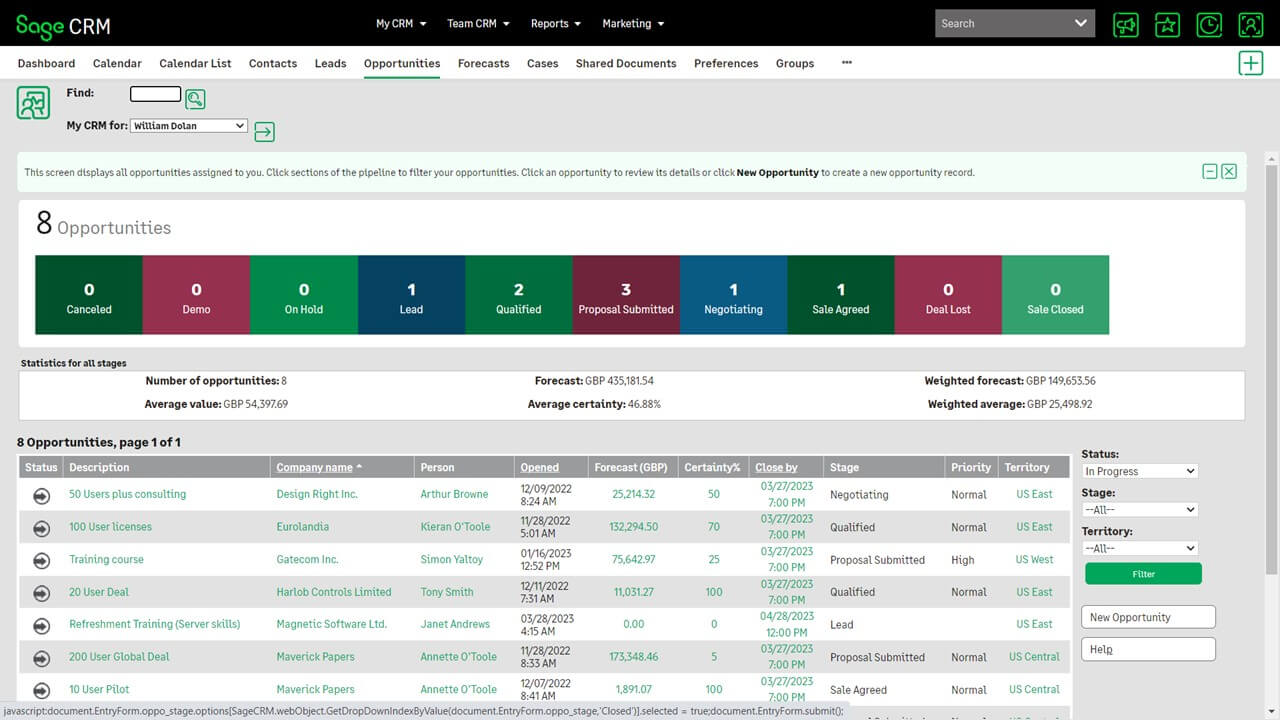Filter pipeline by Canceled tile
Viewport: 1280px width, 720px height.
[89, 295]
